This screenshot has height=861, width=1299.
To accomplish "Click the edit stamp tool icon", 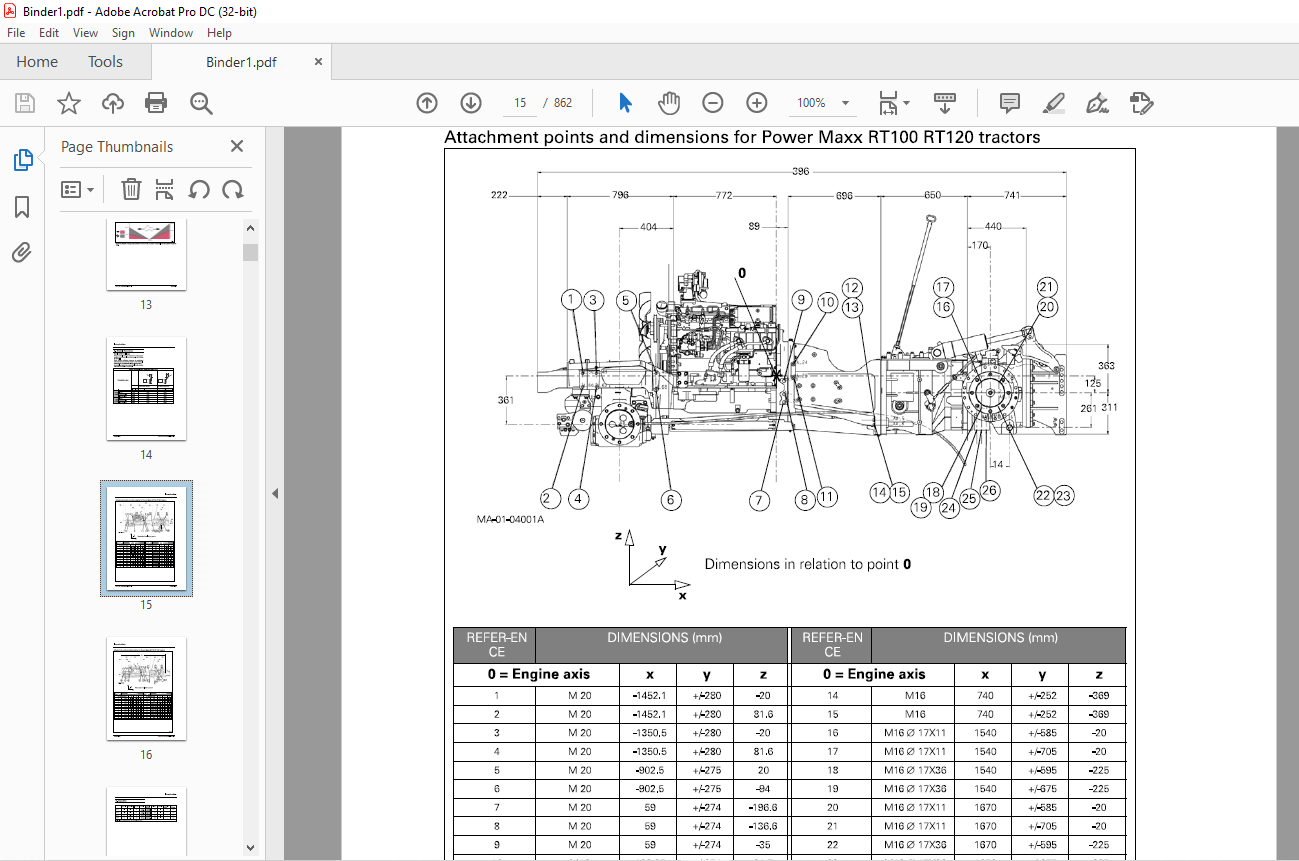I will click(1141, 103).
